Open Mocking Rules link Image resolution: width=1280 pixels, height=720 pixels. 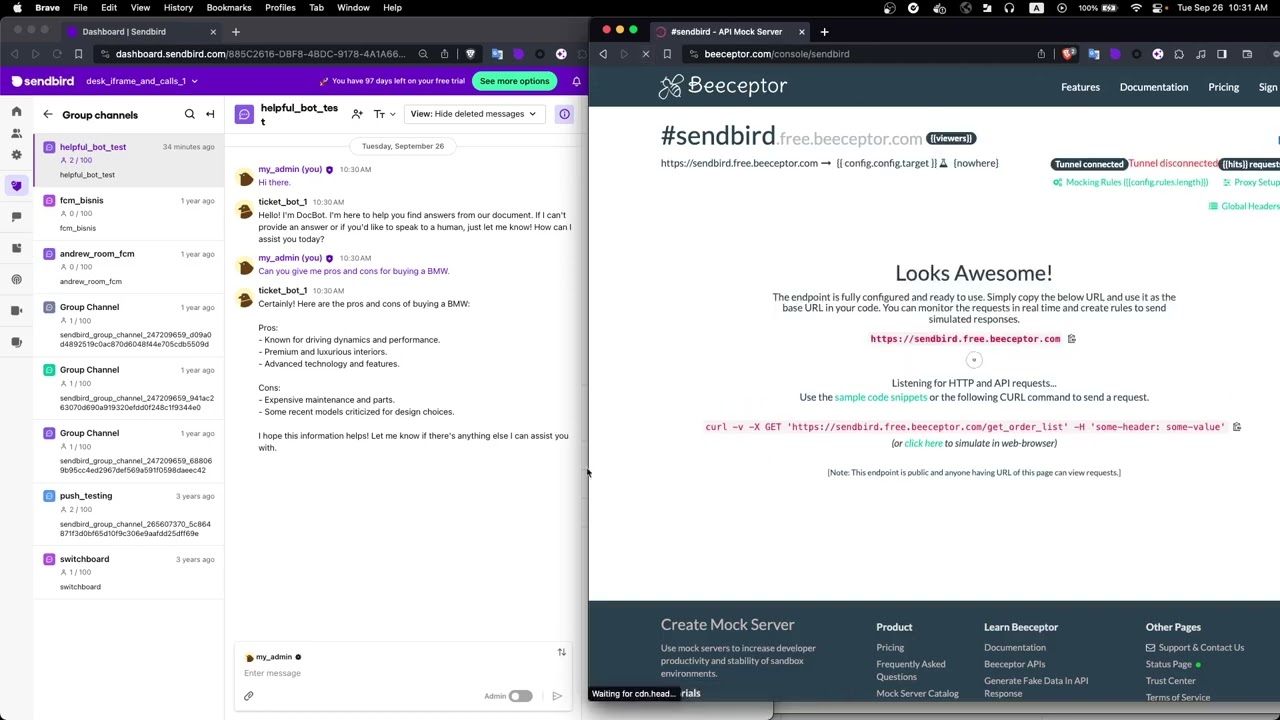tap(1130, 183)
